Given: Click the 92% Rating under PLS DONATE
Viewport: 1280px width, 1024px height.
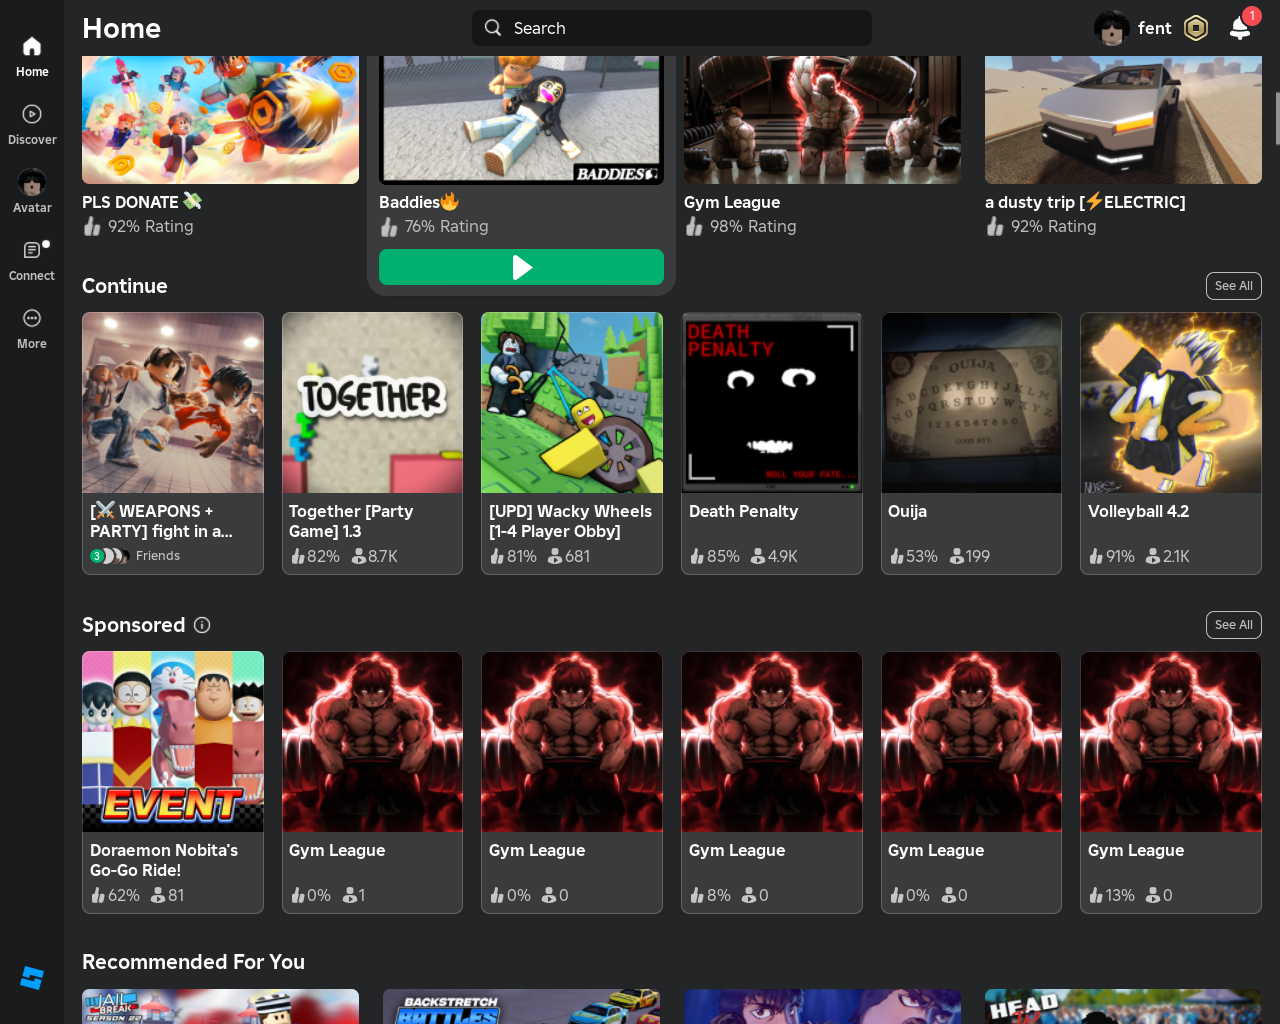Looking at the screenshot, I should [150, 227].
